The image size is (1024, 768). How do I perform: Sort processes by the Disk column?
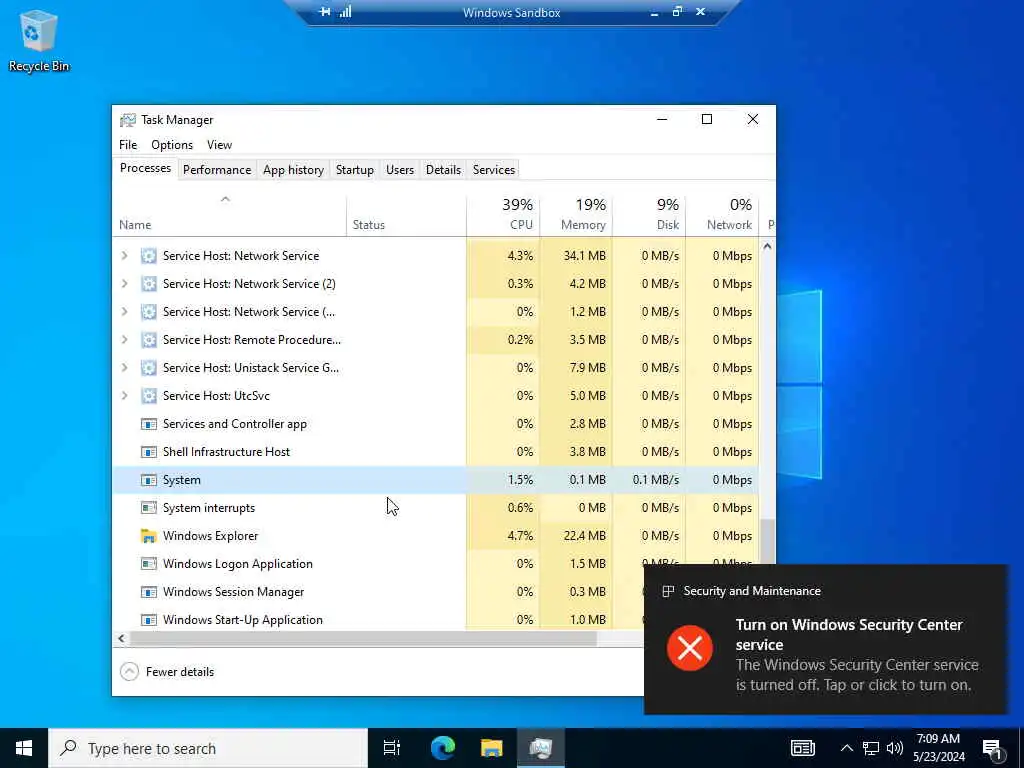coord(649,214)
